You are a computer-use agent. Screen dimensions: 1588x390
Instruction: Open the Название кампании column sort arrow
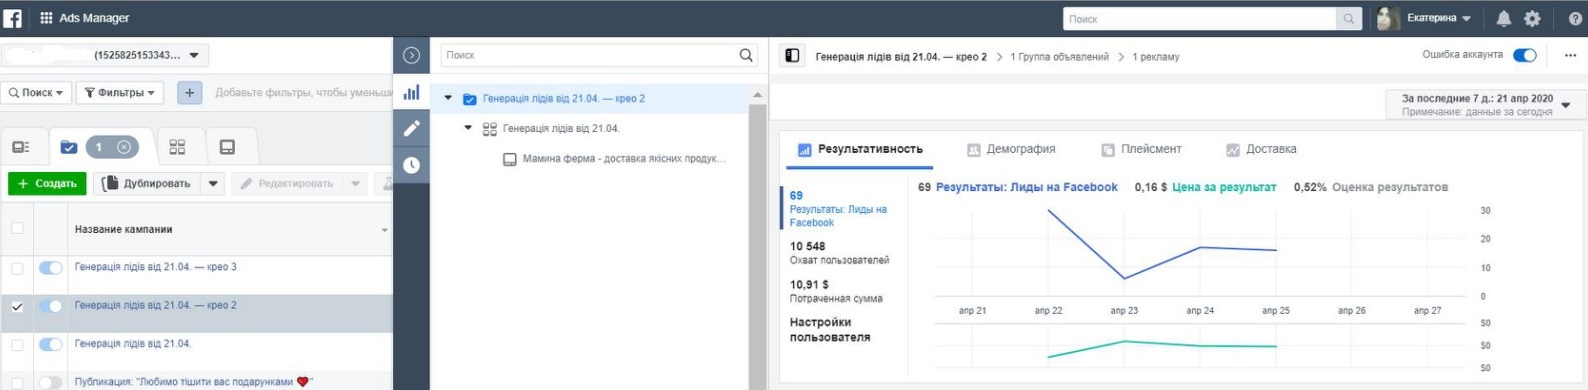pos(384,231)
